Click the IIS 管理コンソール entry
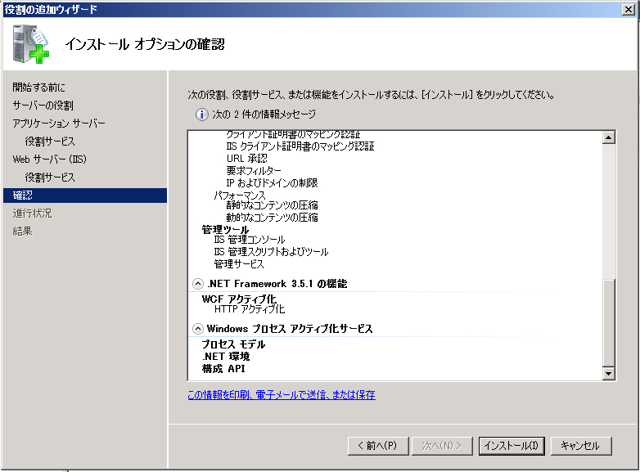Viewport: 640px width, 472px height. pos(249,239)
